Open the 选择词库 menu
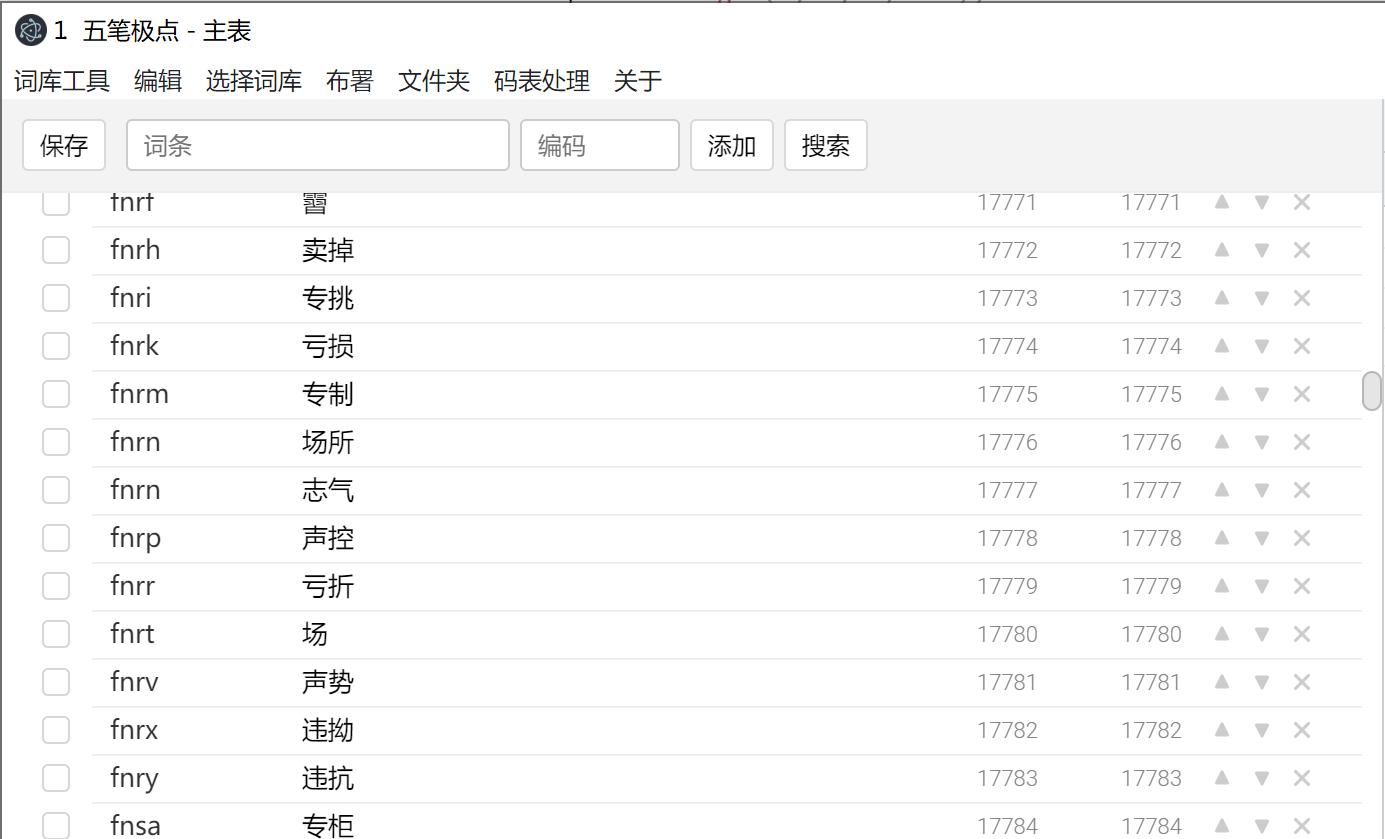Image resolution: width=1385 pixels, height=839 pixels. [253, 81]
